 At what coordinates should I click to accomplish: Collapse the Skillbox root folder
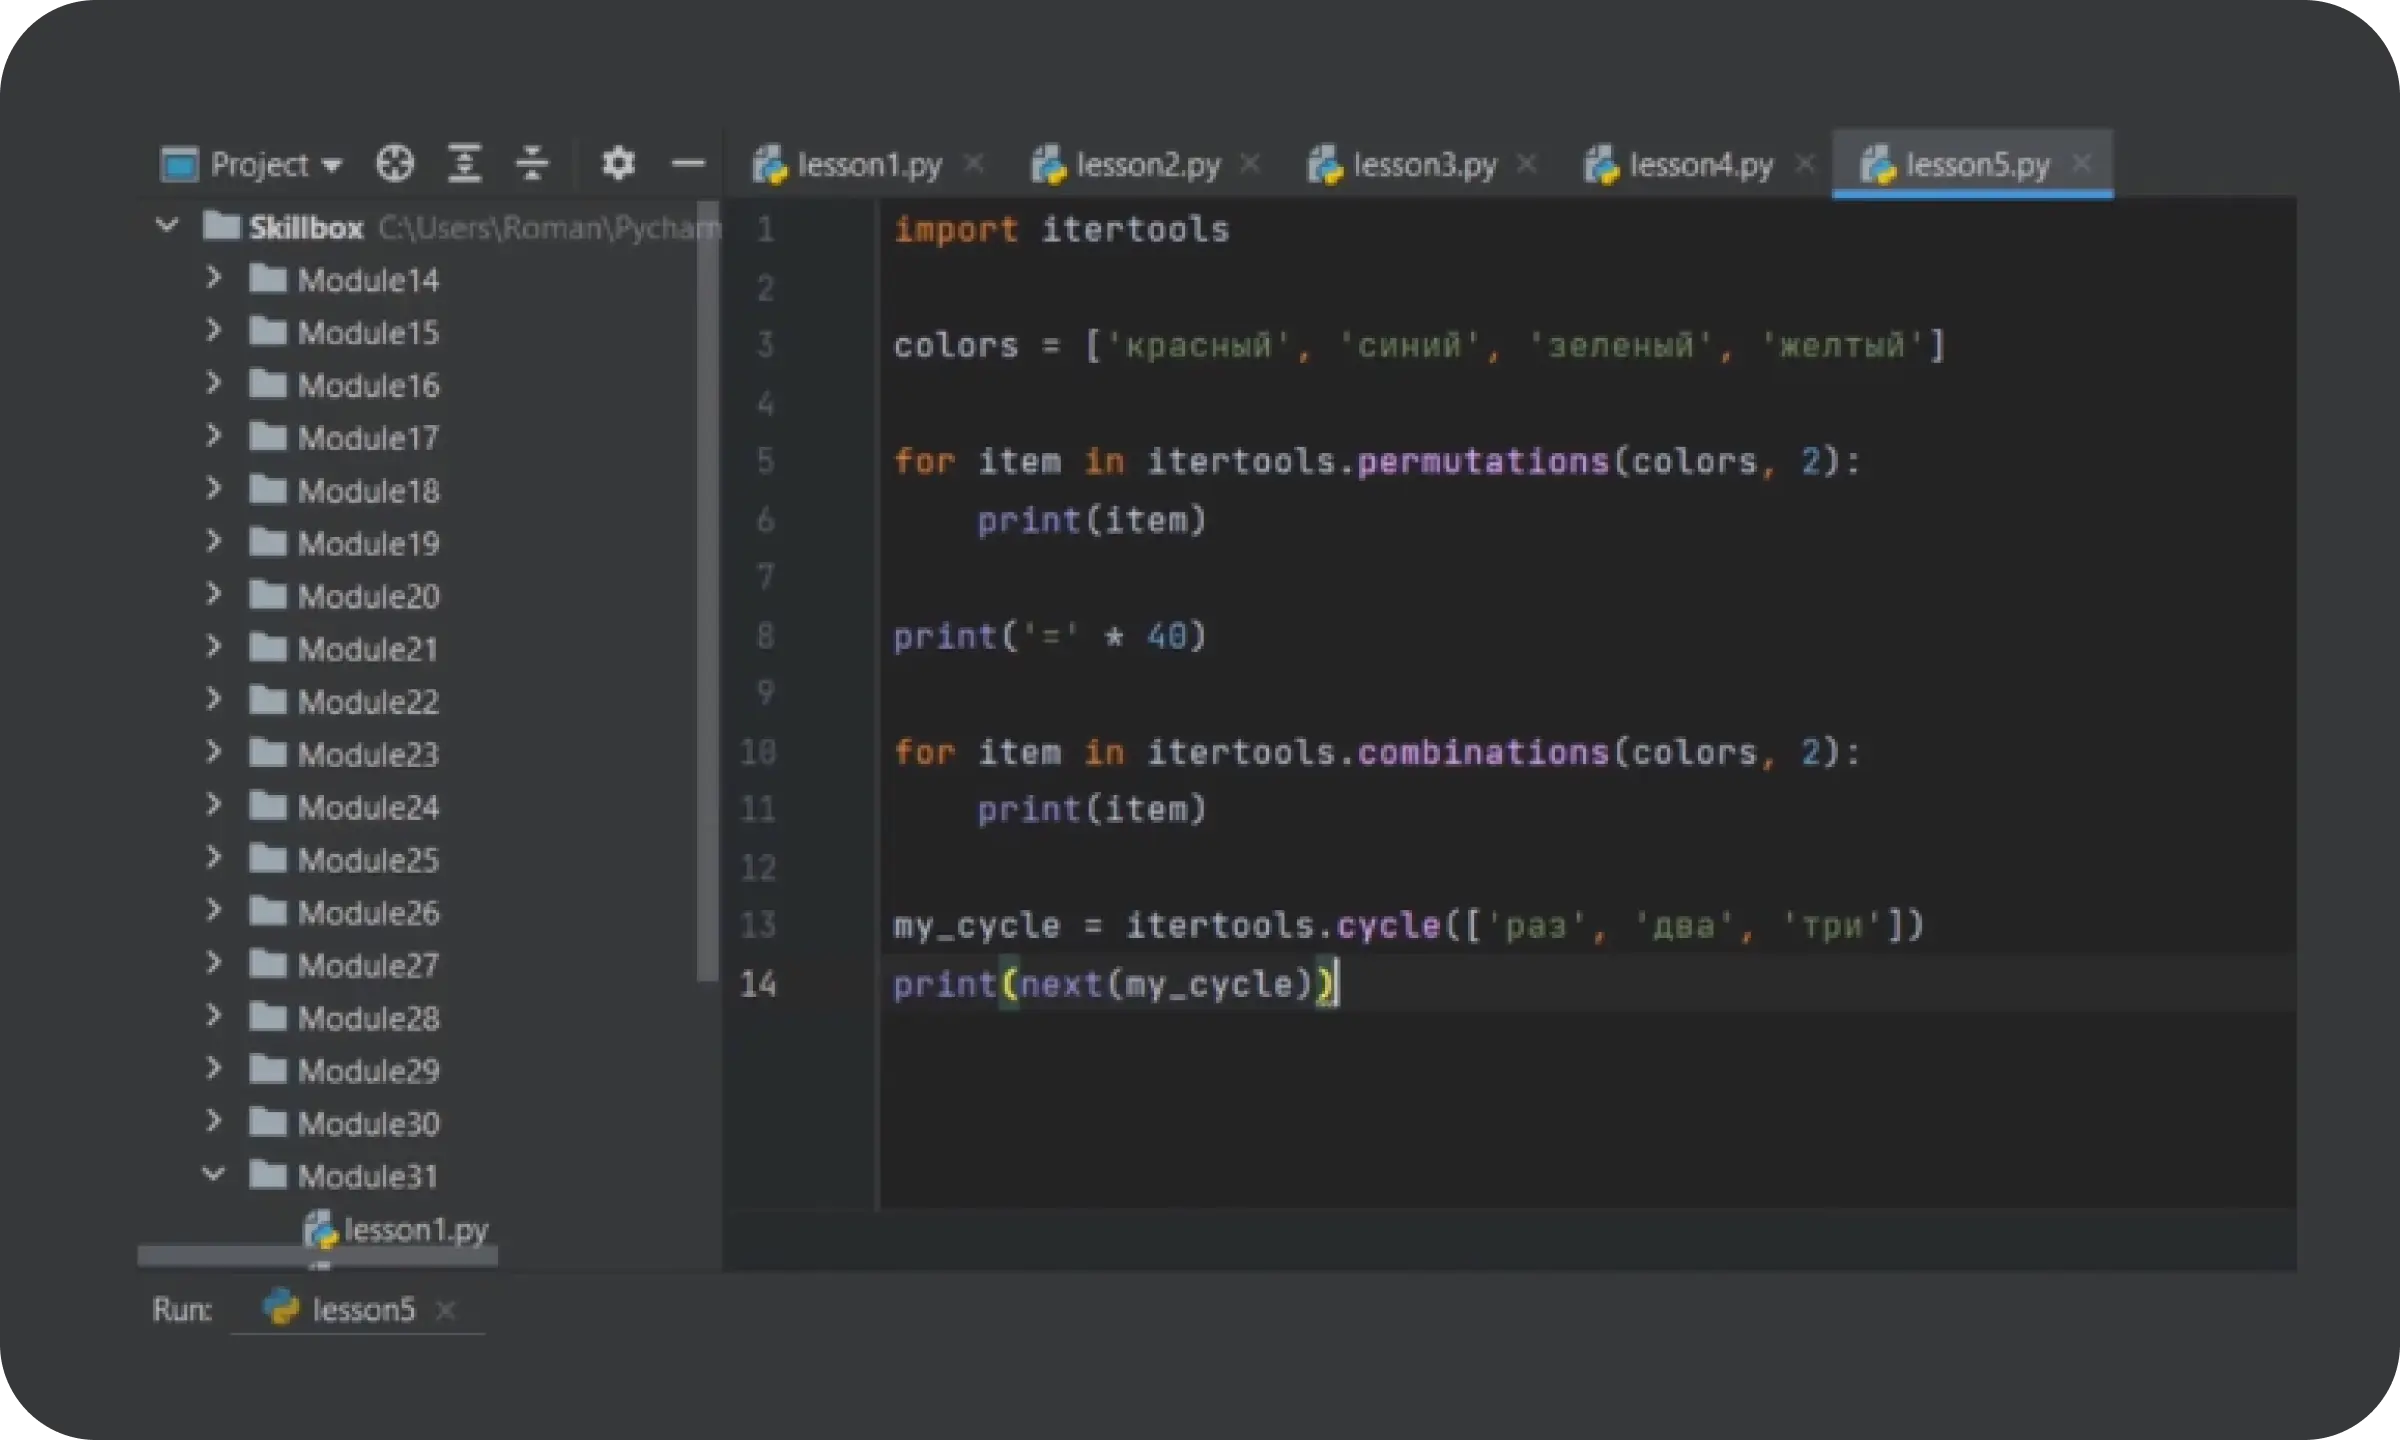pyautogui.click(x=167, y=226)
